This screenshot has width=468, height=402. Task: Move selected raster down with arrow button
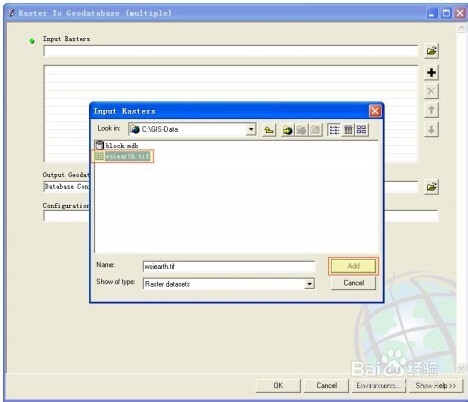tap(431, 129)
